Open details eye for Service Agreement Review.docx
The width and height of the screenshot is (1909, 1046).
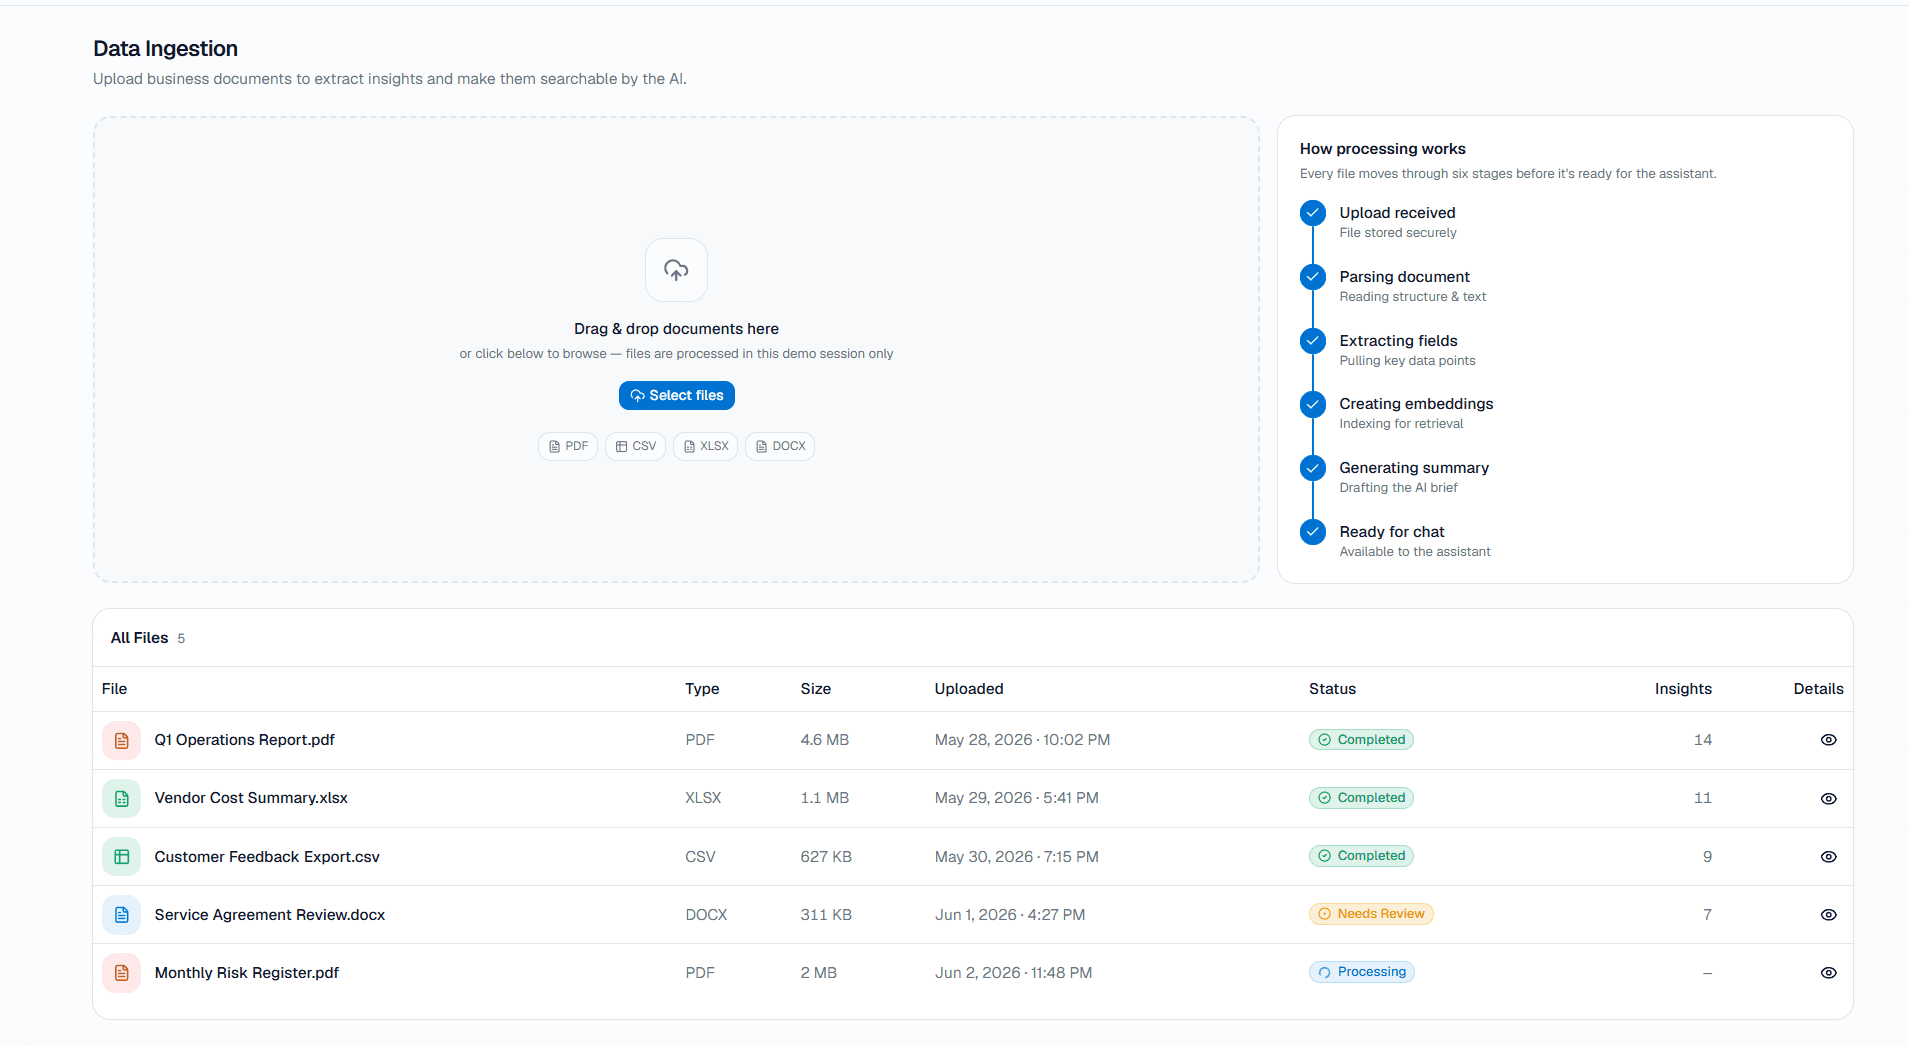click(1828, 915)
